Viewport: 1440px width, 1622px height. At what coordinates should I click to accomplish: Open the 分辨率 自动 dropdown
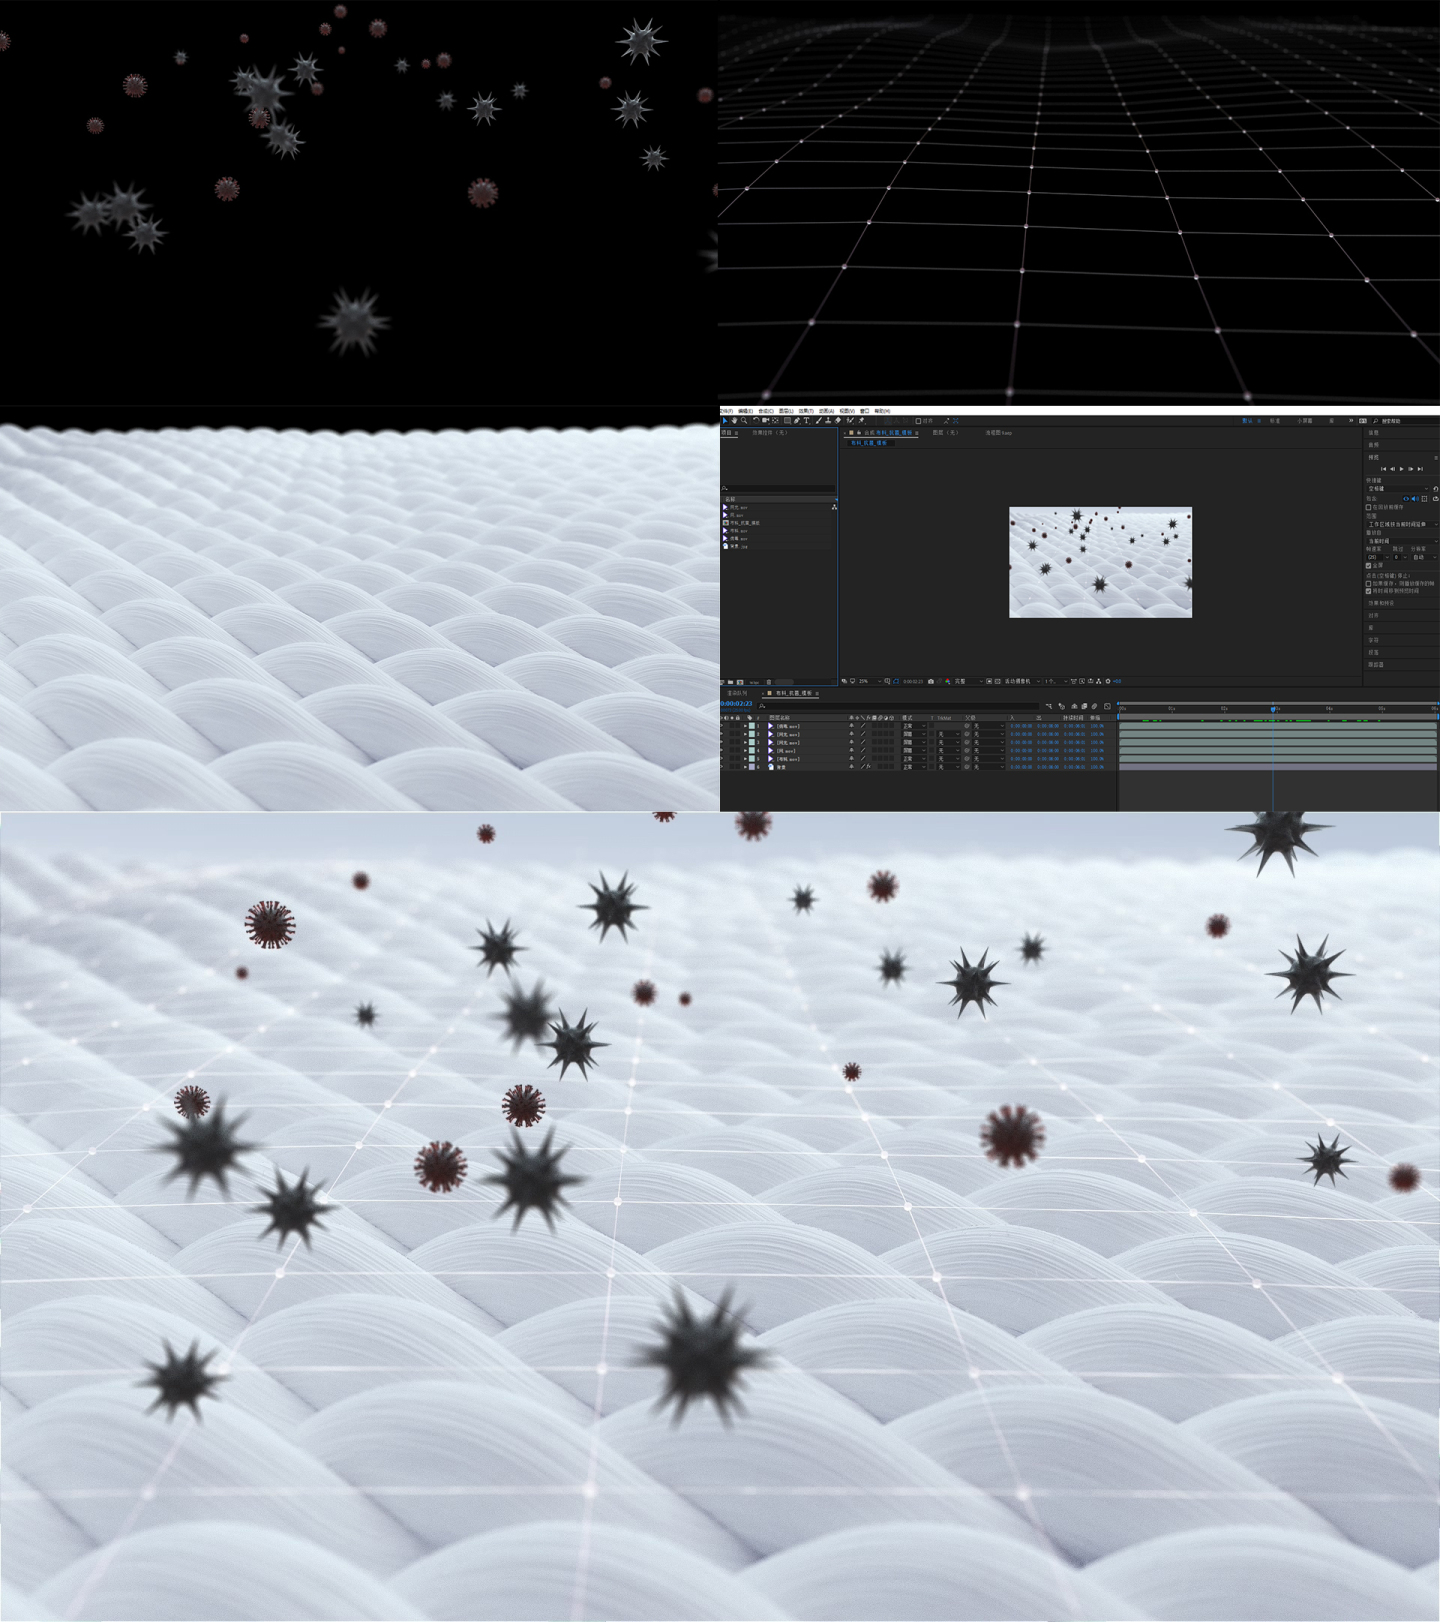[1425, 557]
